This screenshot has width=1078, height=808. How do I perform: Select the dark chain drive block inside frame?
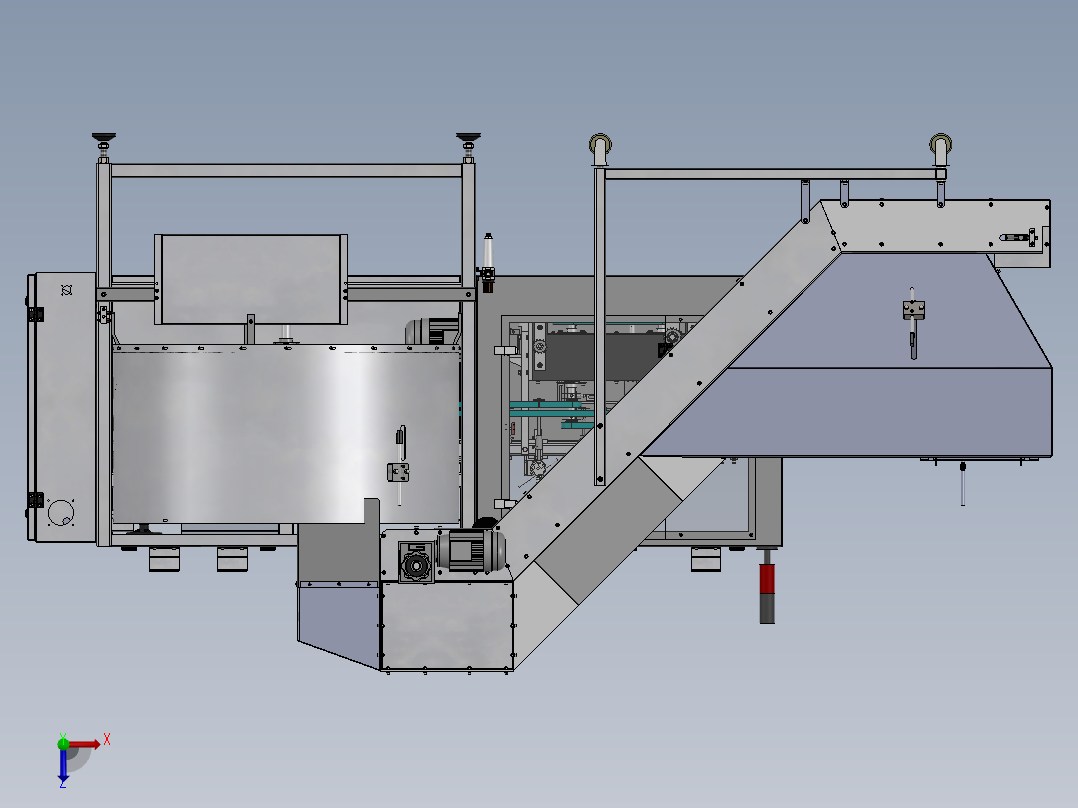pos(598,355)
